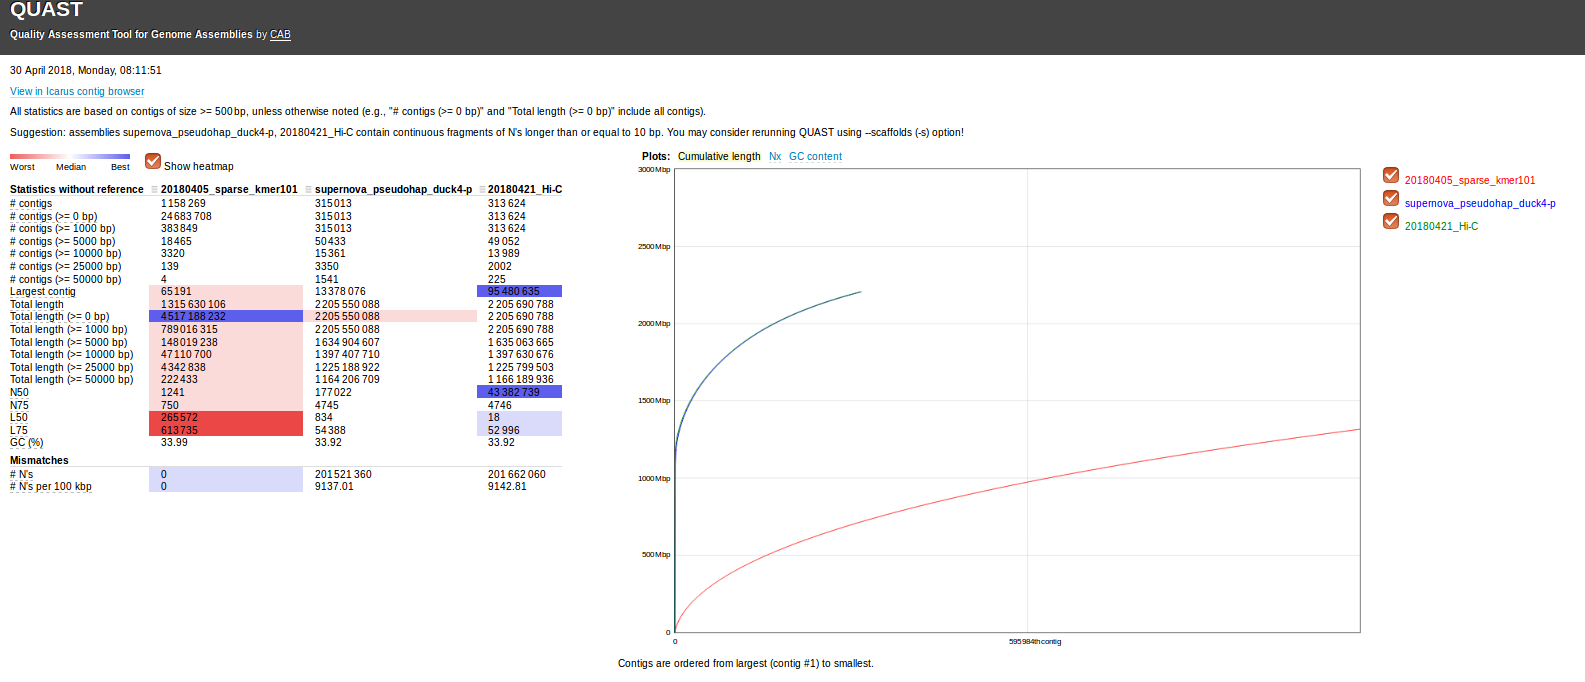The width and height of the screenshot is (1585, 682).
Task: Click the QUAST title in header
Action: [x=46, y=10]
